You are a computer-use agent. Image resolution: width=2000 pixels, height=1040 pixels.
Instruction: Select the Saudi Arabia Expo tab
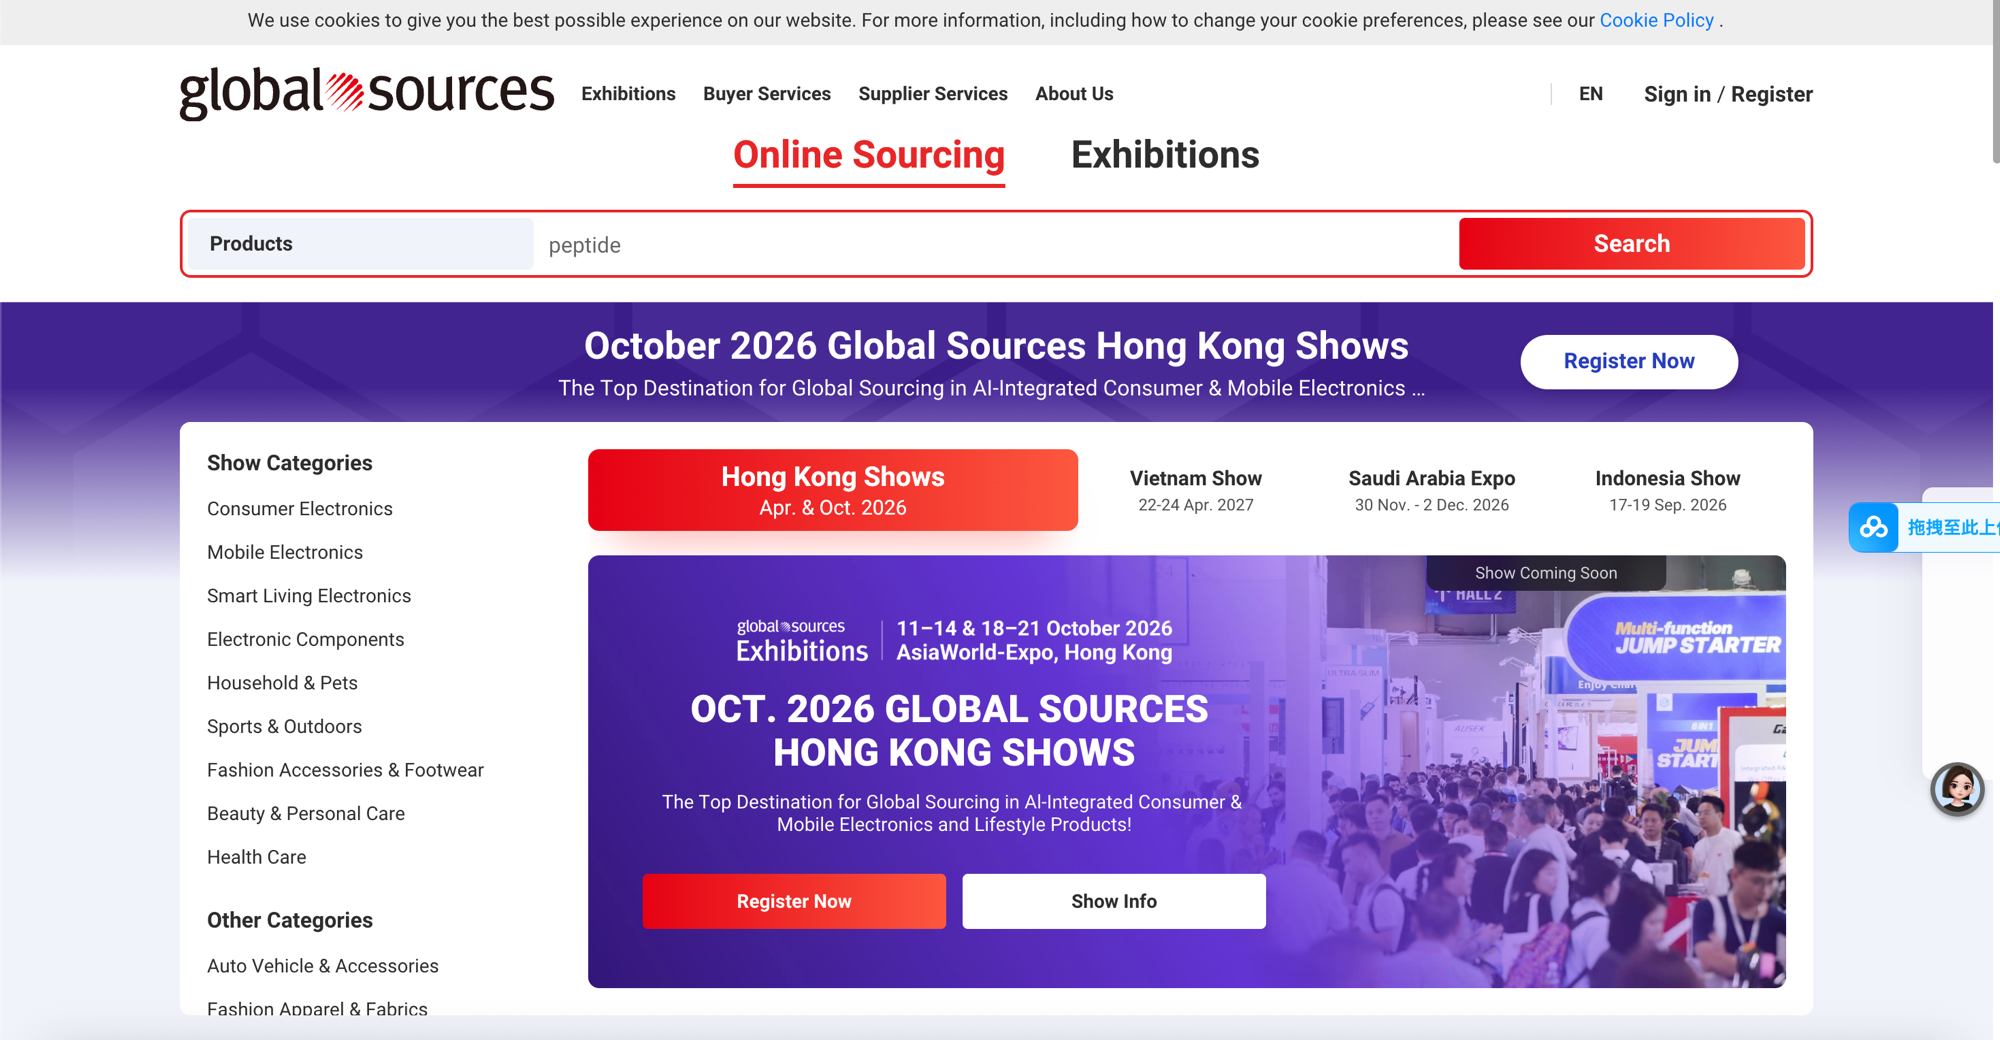pyautogui.click(x=1432, y=490)
